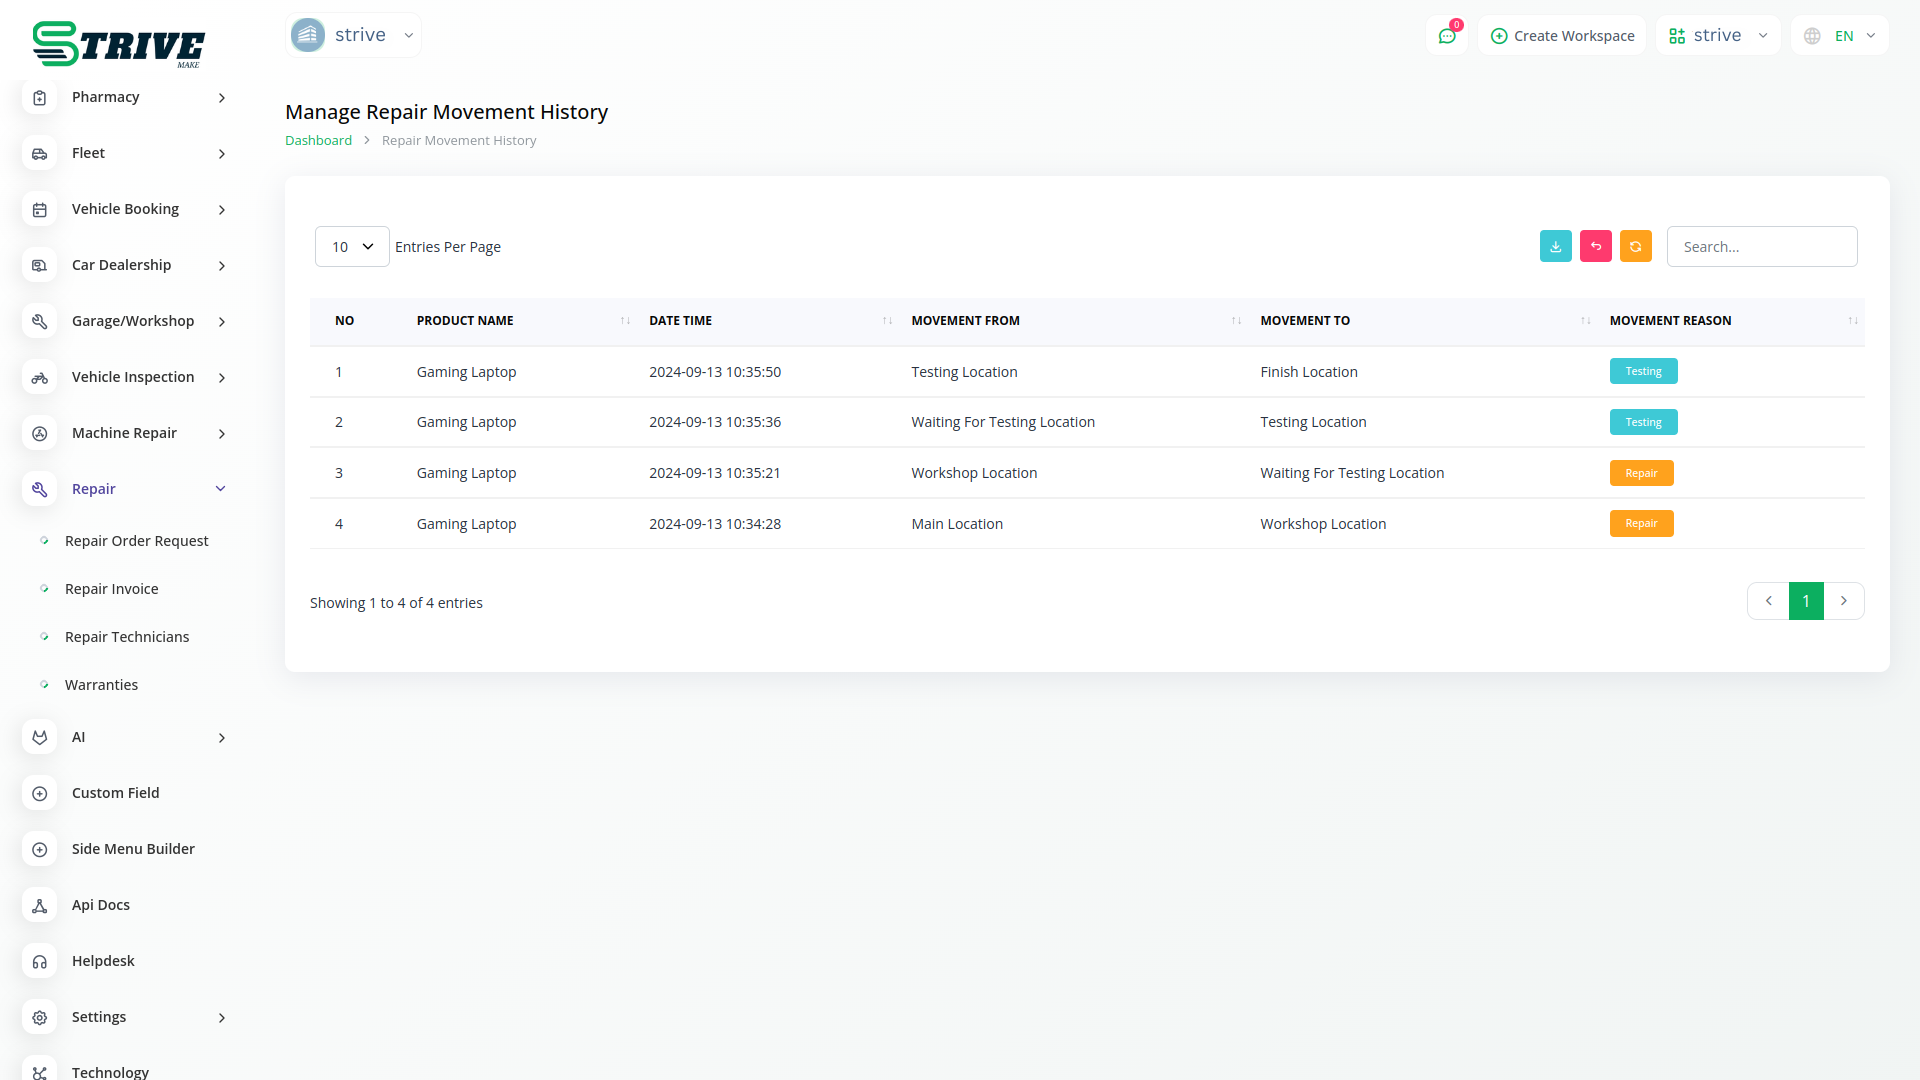This screenshot has width=1920, height=1080.
Task: Open the entries per page dropdown
Action: [x=352, y=247]
